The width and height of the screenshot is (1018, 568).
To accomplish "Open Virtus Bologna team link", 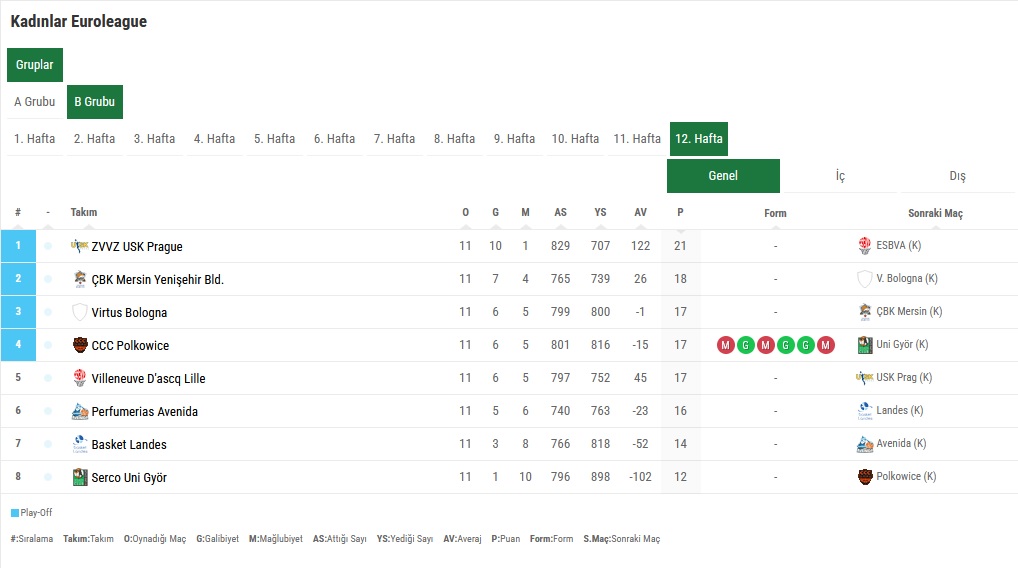I will point(129,312).
